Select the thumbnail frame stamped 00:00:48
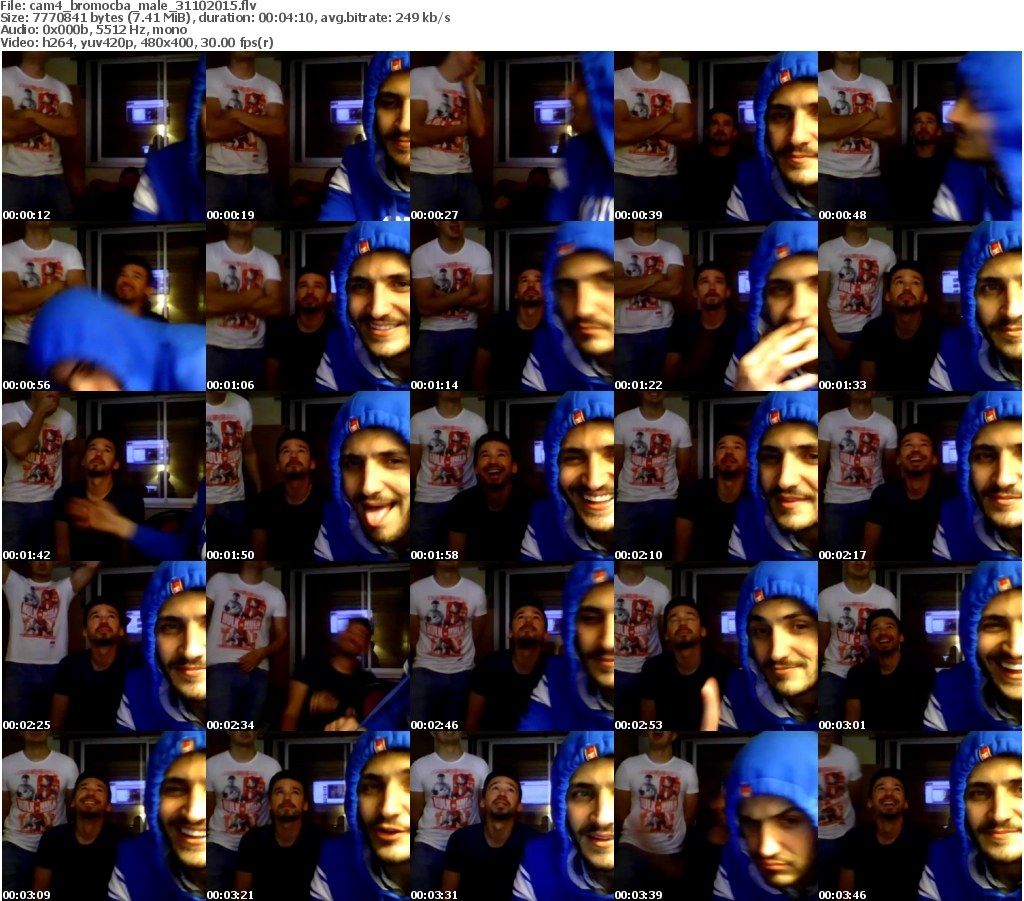1024x901 pixels. click(x=920, y=136)
